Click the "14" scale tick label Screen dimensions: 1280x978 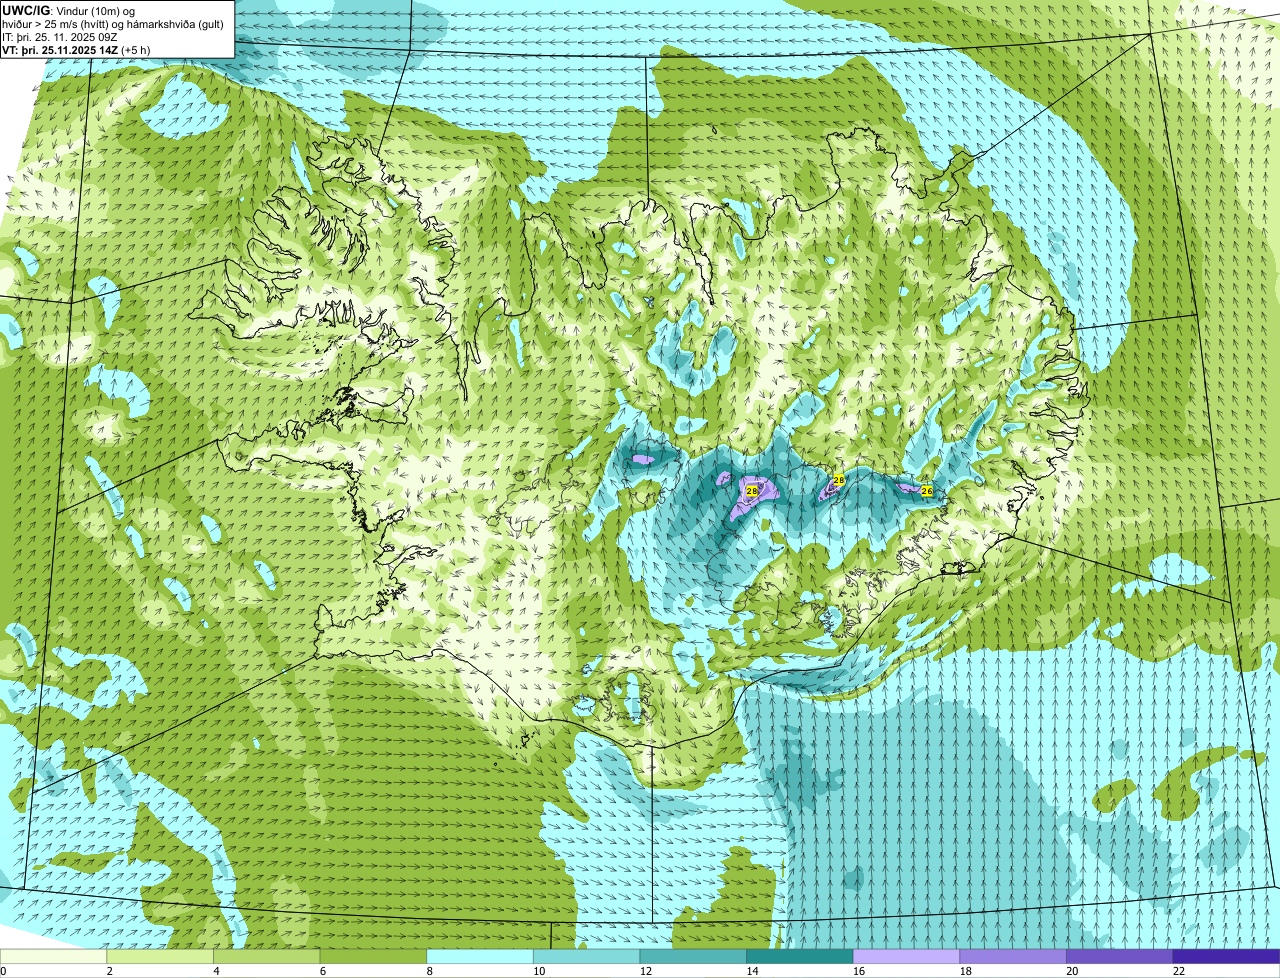(753, 971)
